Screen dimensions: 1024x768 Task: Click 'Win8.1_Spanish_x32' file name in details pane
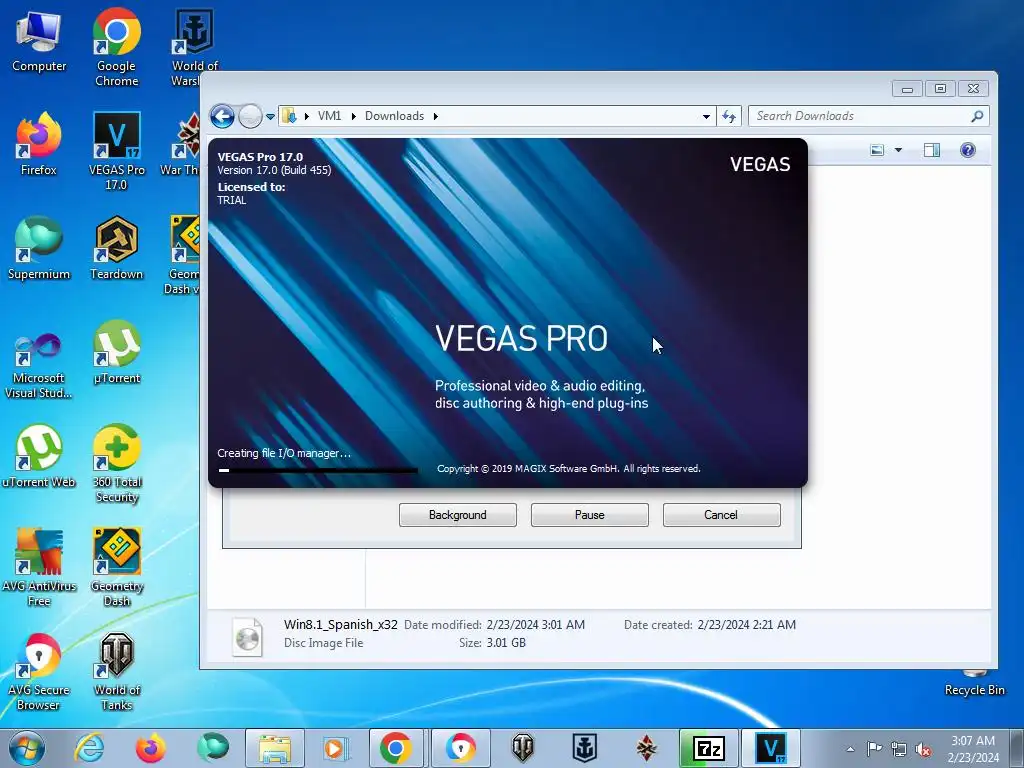click(x=340, y=624)
